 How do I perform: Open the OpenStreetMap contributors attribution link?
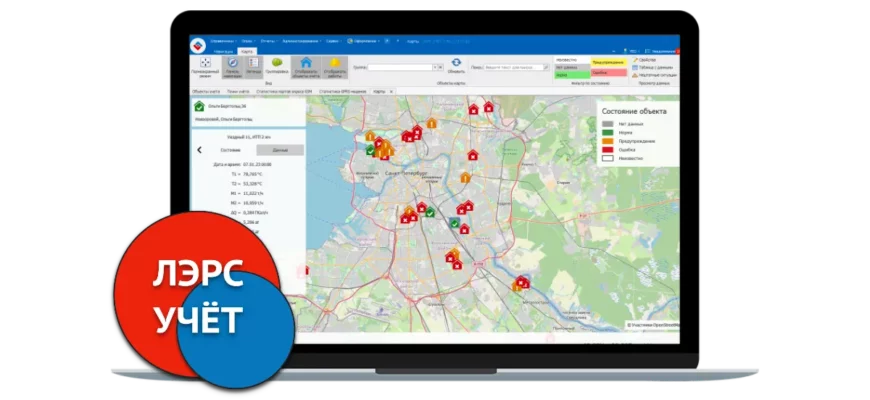[x=654, y=325]
